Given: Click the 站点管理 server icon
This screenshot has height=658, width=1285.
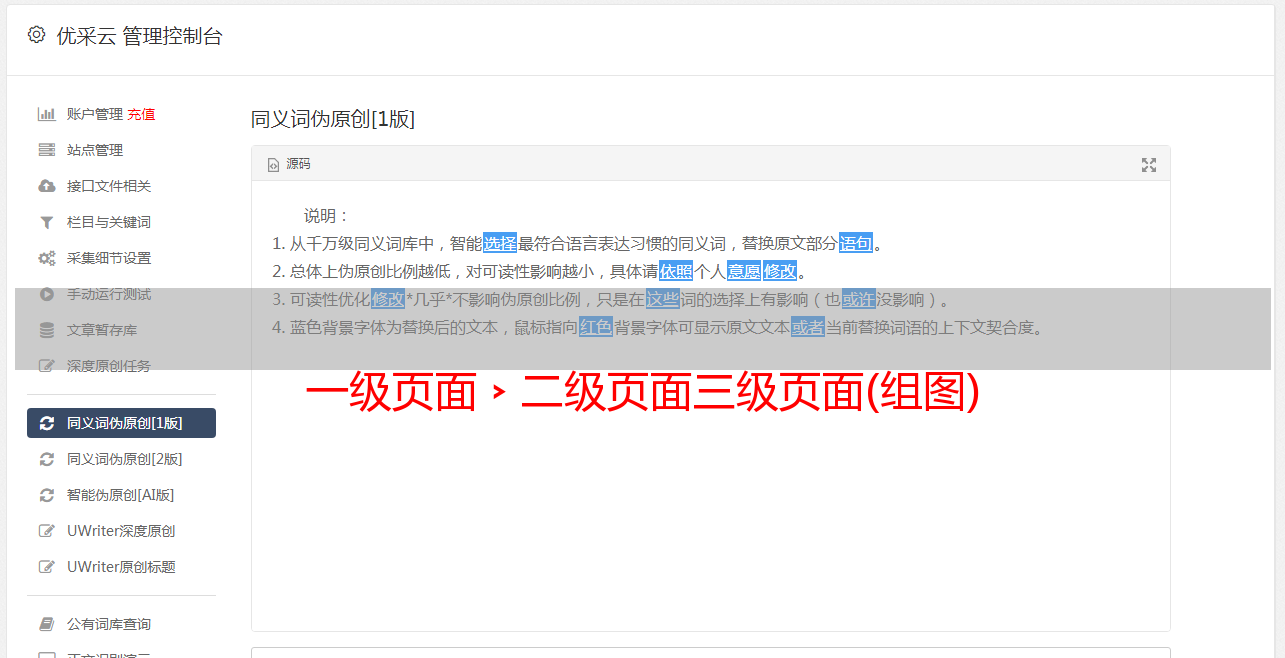Looking at the screenshot, I should pyautogui.click(x=46, y=150).
